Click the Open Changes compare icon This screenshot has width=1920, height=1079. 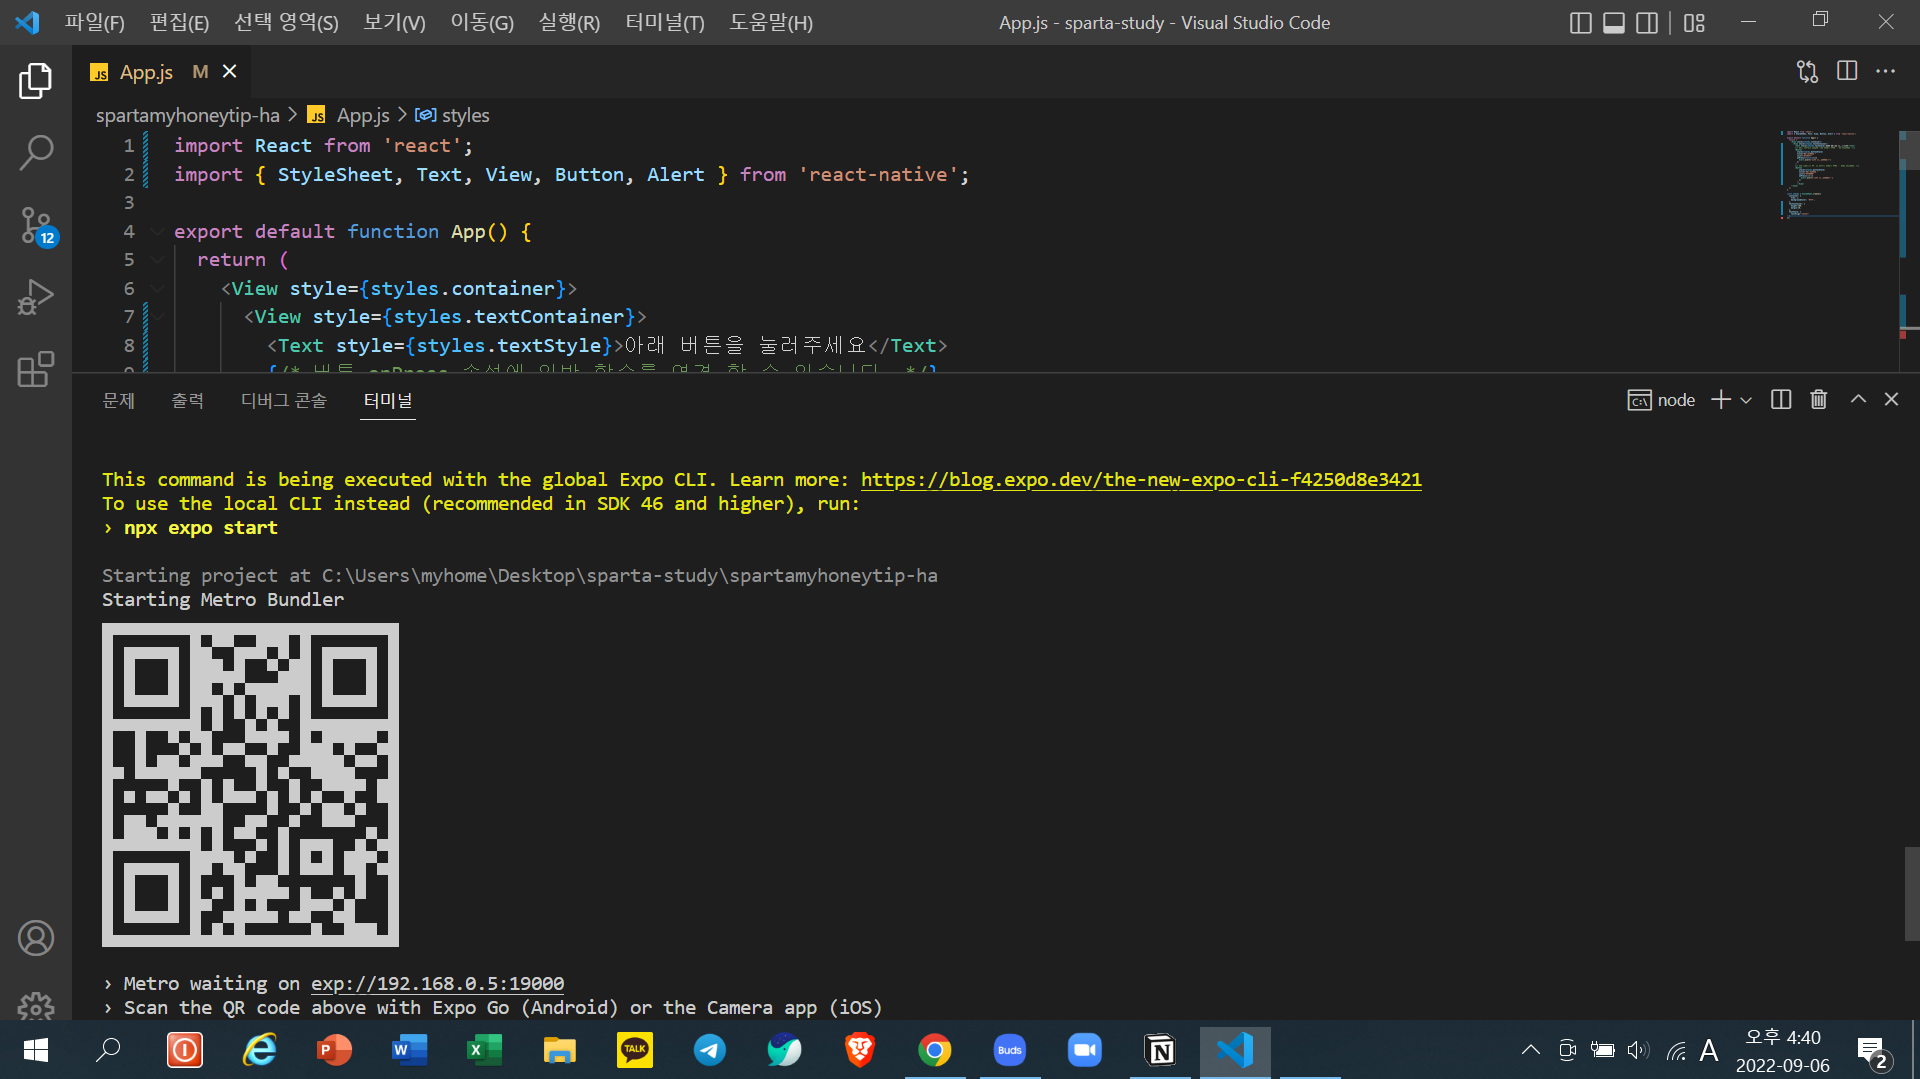1807,71
